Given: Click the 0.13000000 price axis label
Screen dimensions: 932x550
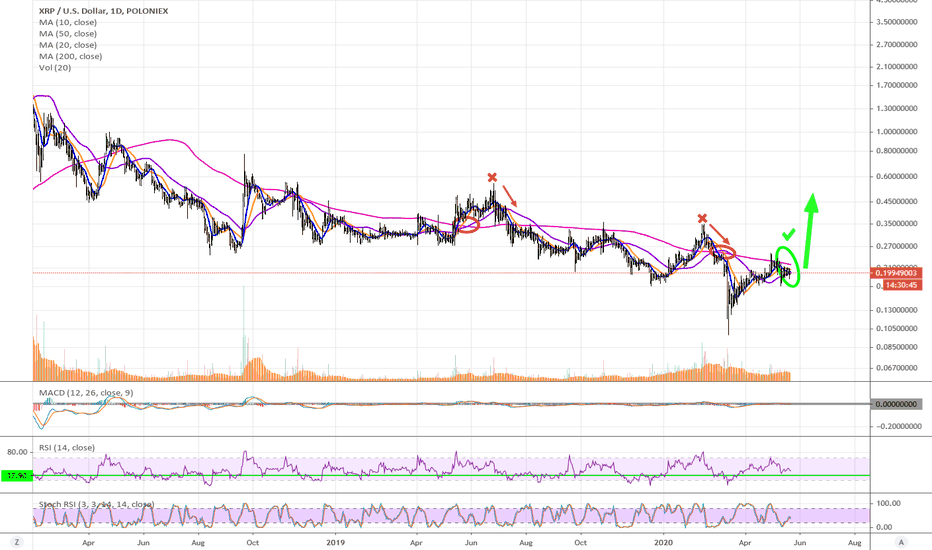Looking at the screenshot, I should pos(896,310).
